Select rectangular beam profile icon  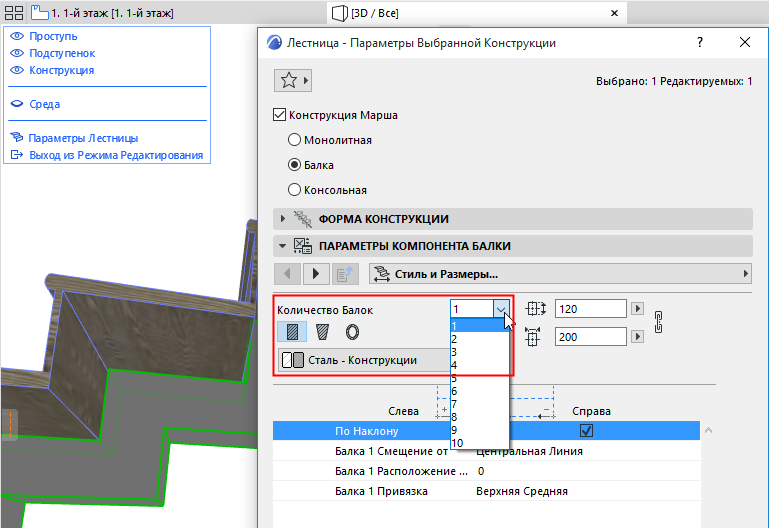point(292,332)
